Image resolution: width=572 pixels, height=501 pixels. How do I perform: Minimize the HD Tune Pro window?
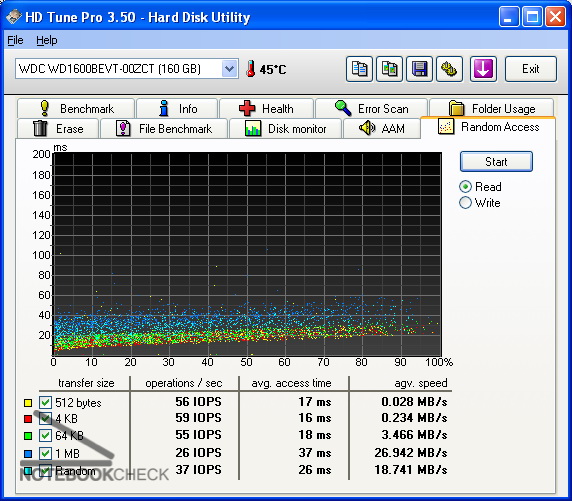(x=509, y=17)
